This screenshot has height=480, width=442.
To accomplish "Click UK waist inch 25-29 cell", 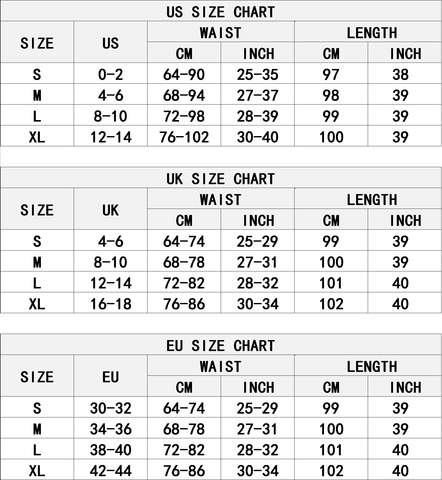I will click(257, 241).
